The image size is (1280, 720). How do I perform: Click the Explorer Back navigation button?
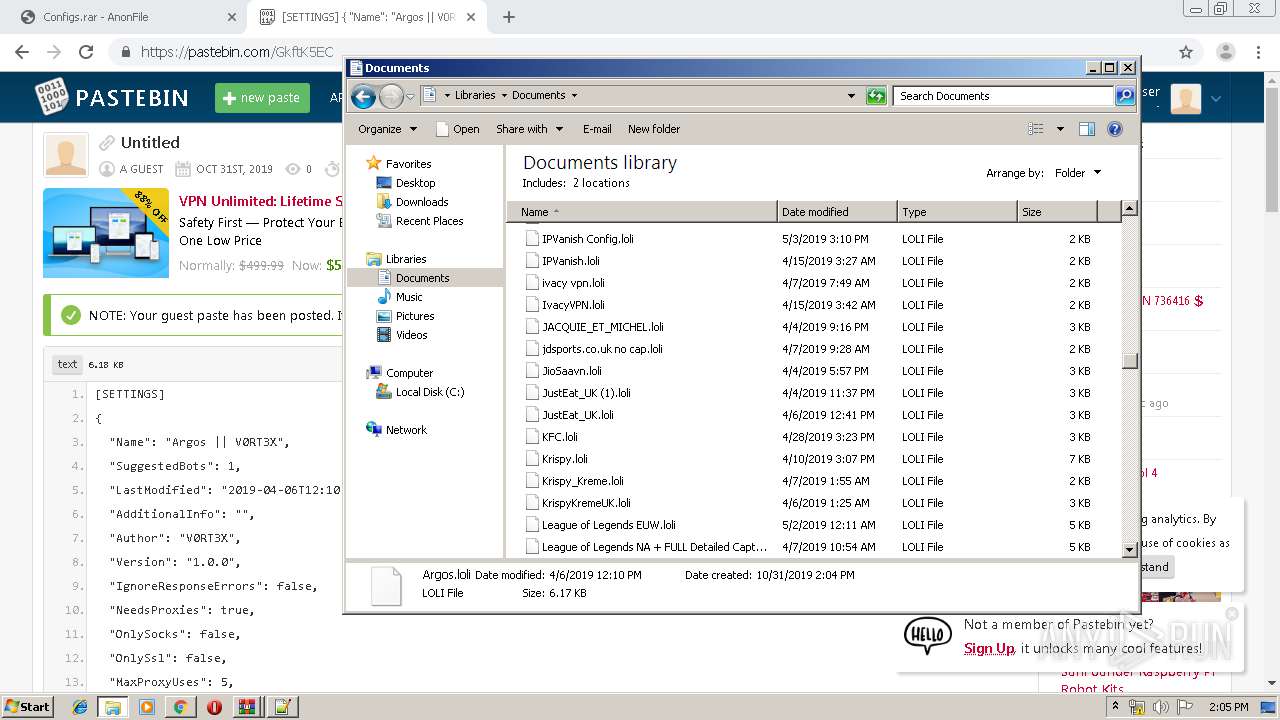click(x=364, y=96)
